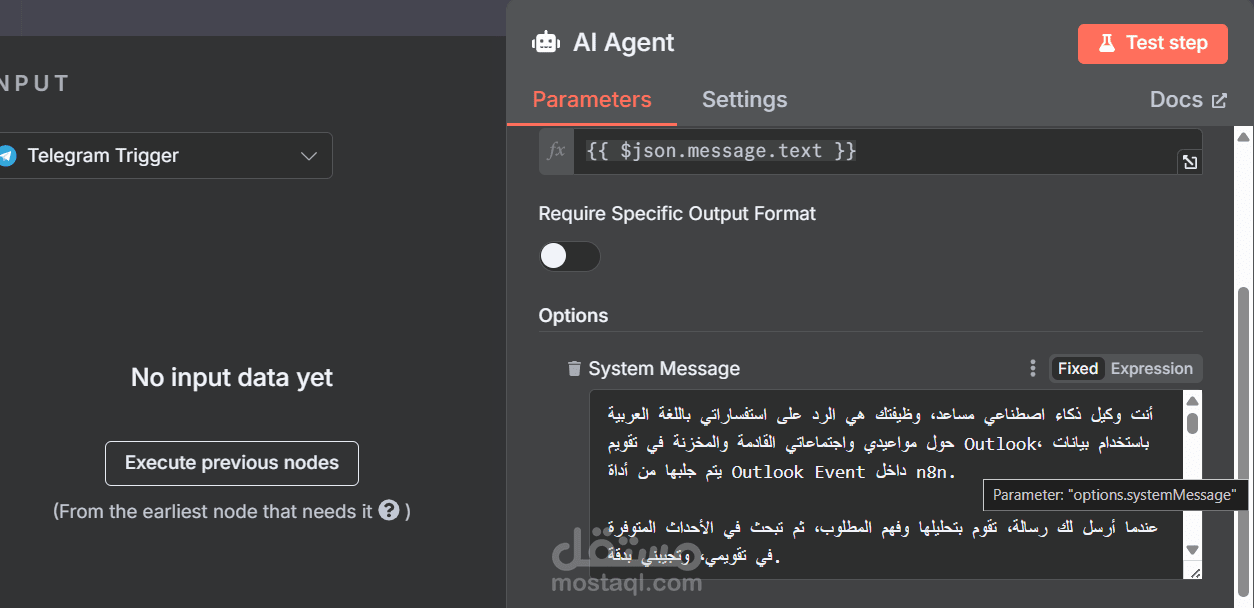1254x608 pixels.
Task: Open the Telegram Trigger input dropdown
Action: coord(308,156)
